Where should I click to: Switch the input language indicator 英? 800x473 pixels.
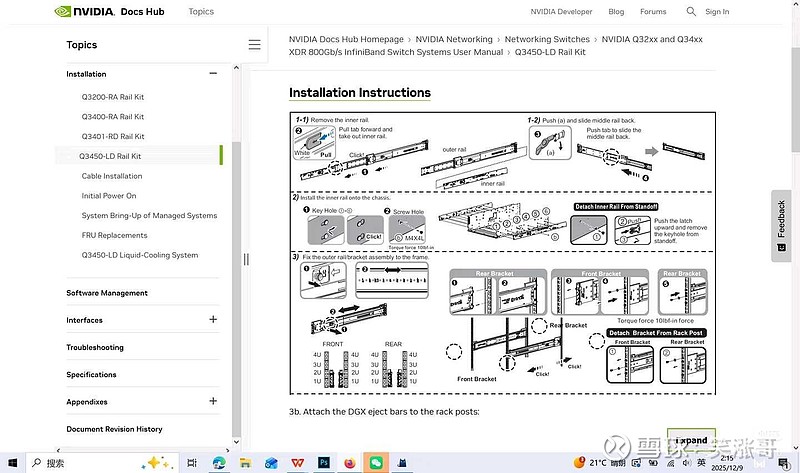702,462
